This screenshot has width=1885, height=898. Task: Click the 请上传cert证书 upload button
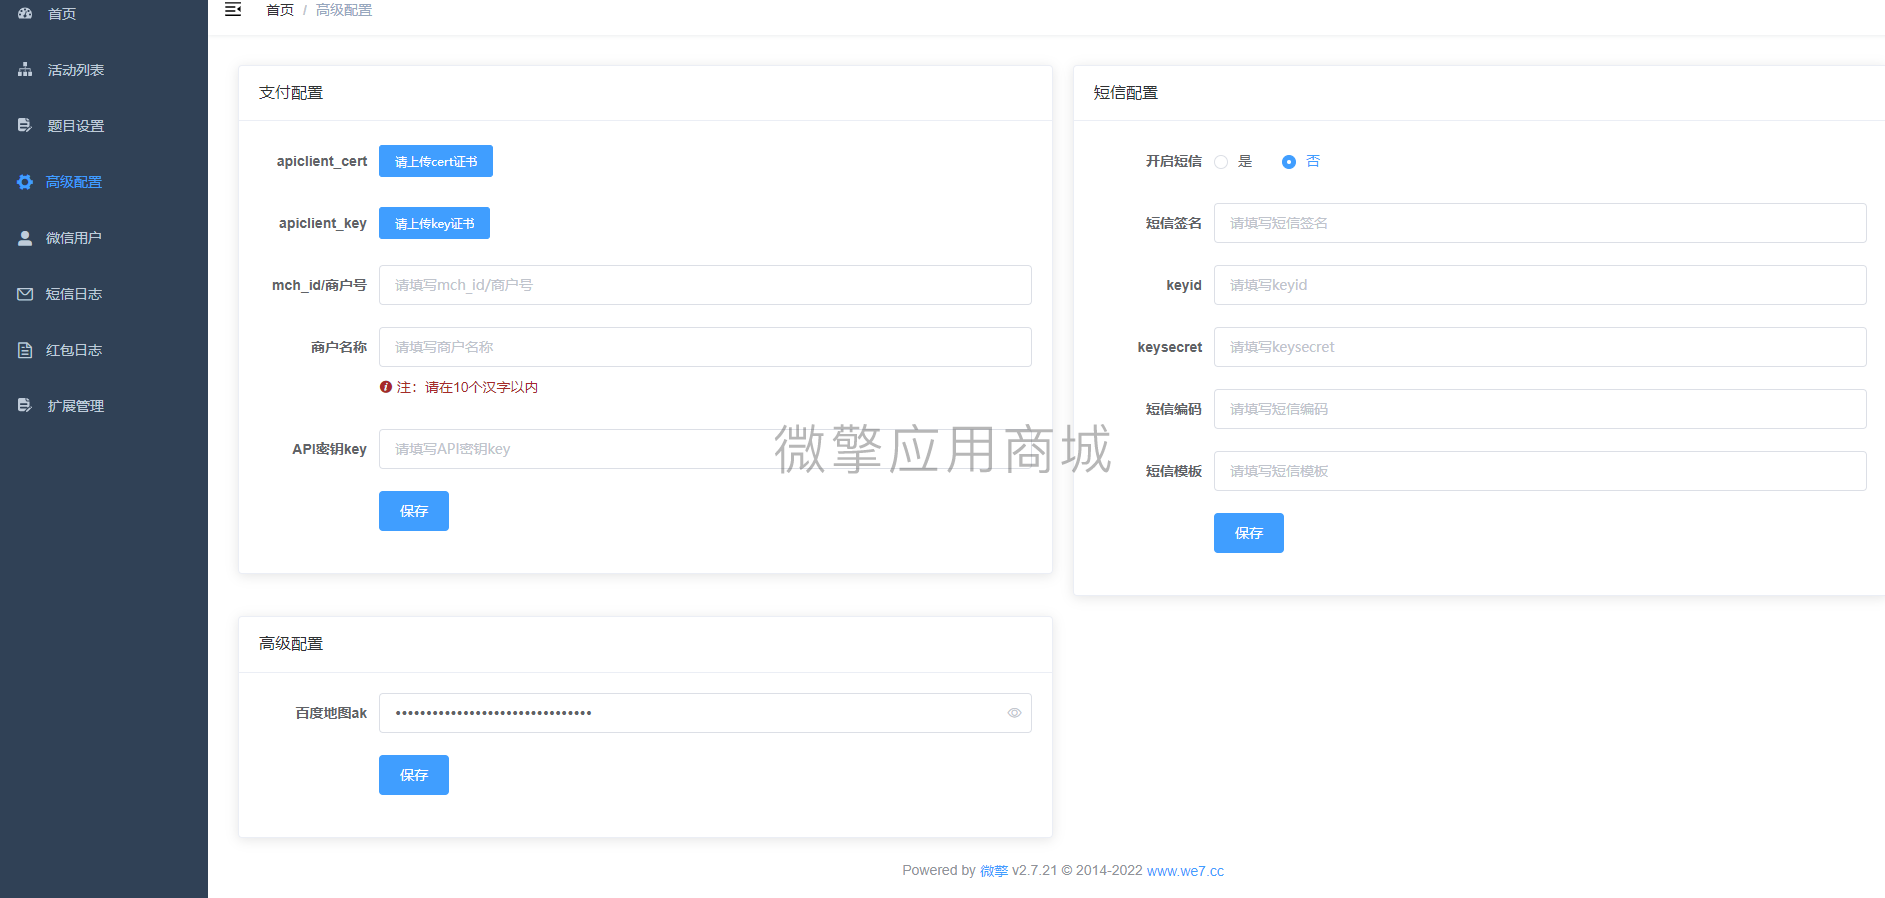[436, 161]
